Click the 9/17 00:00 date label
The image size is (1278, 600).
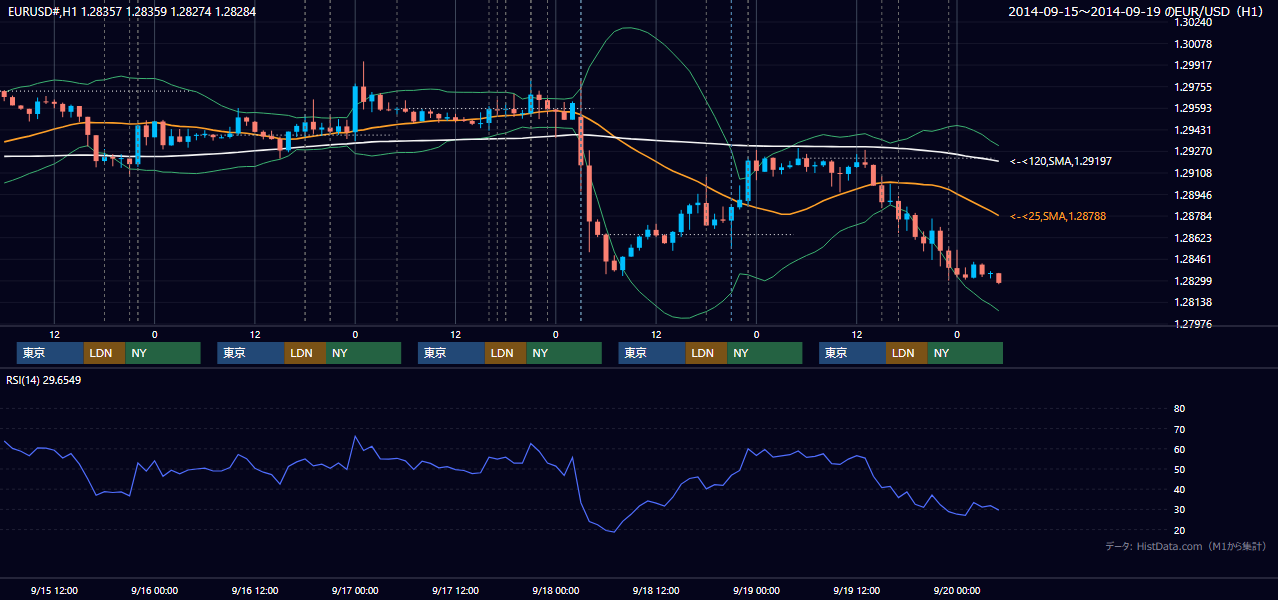355,591
